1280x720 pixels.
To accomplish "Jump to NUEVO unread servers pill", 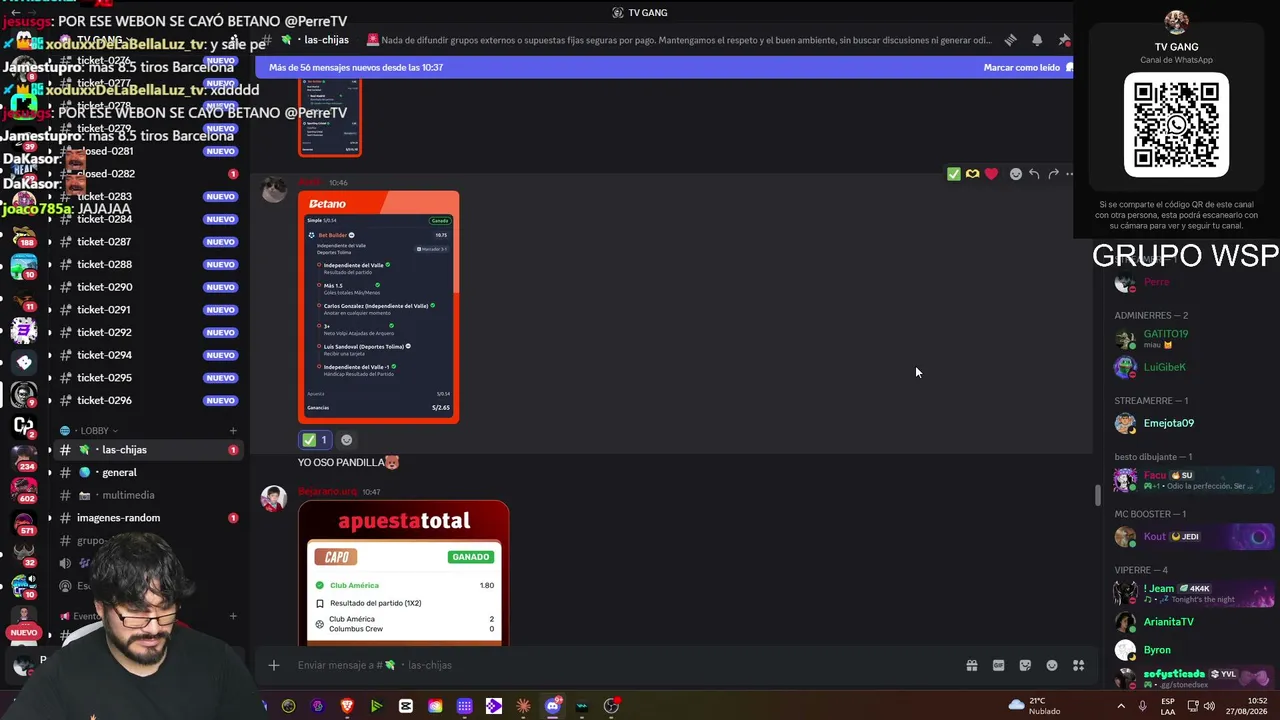I will [x=23, y=632].
